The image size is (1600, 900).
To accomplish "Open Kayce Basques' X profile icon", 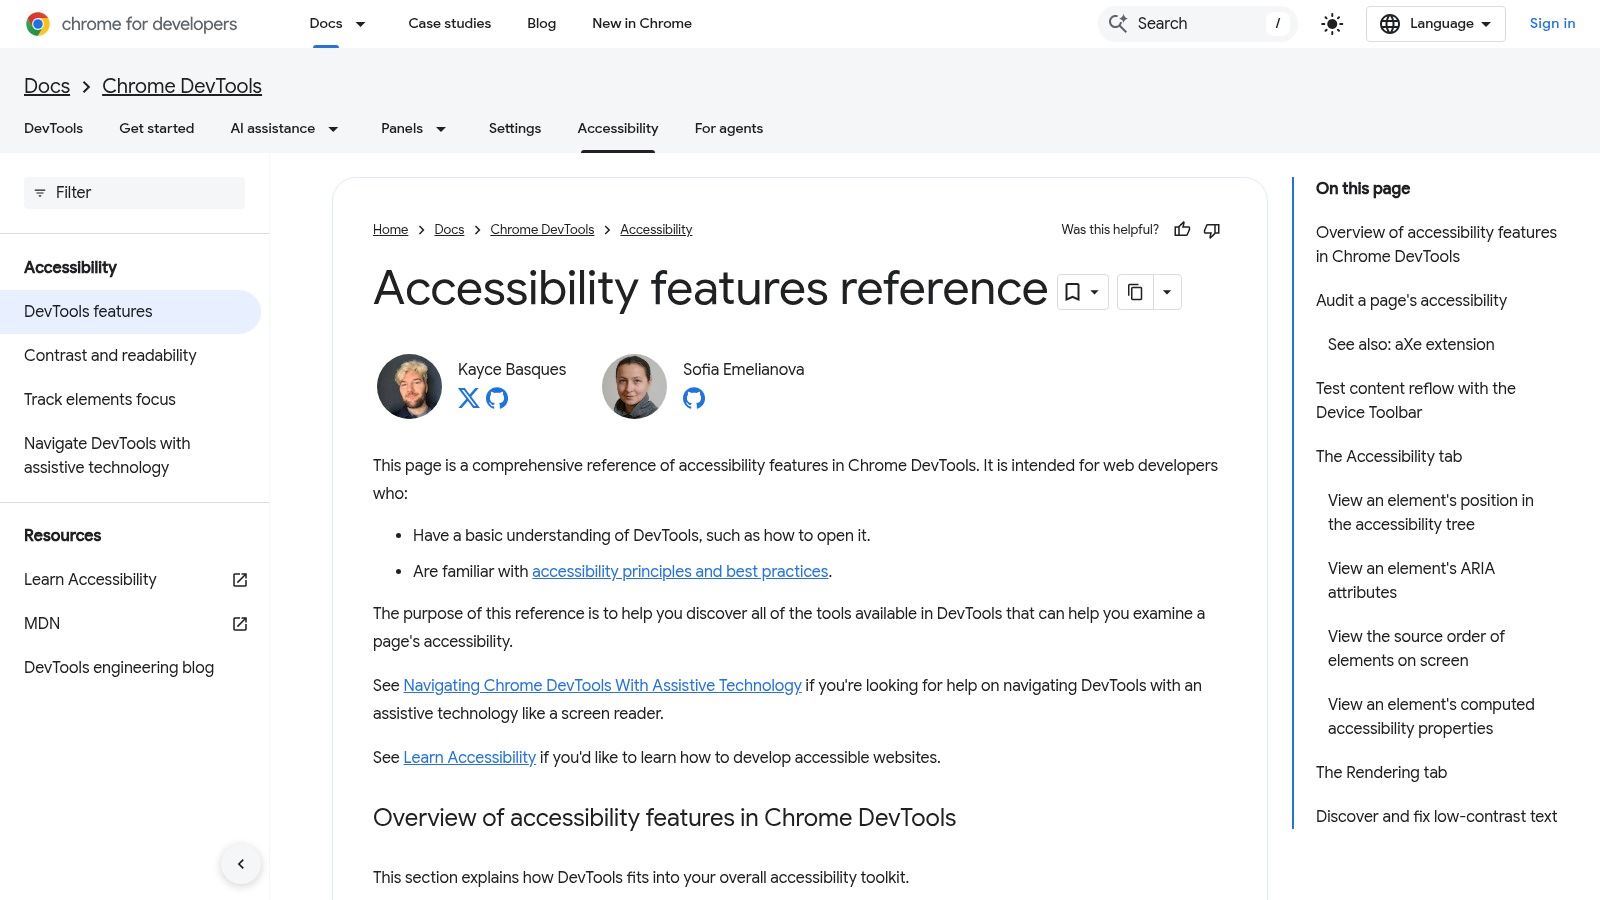I will point(468,398).
